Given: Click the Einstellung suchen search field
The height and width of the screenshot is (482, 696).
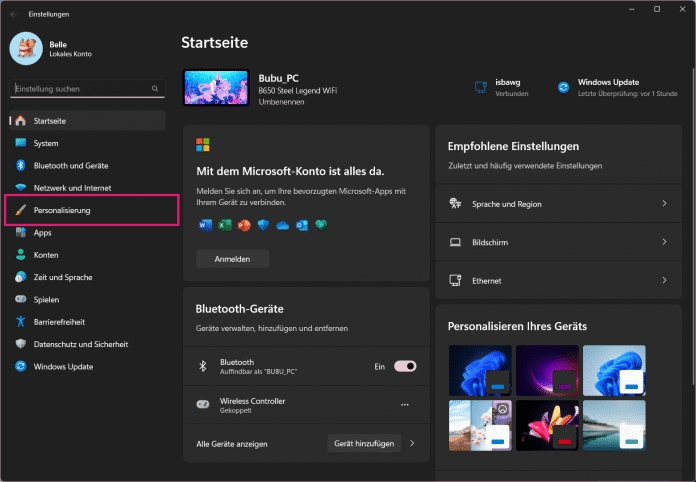Looking at the screenshot, I should (80, 89).
